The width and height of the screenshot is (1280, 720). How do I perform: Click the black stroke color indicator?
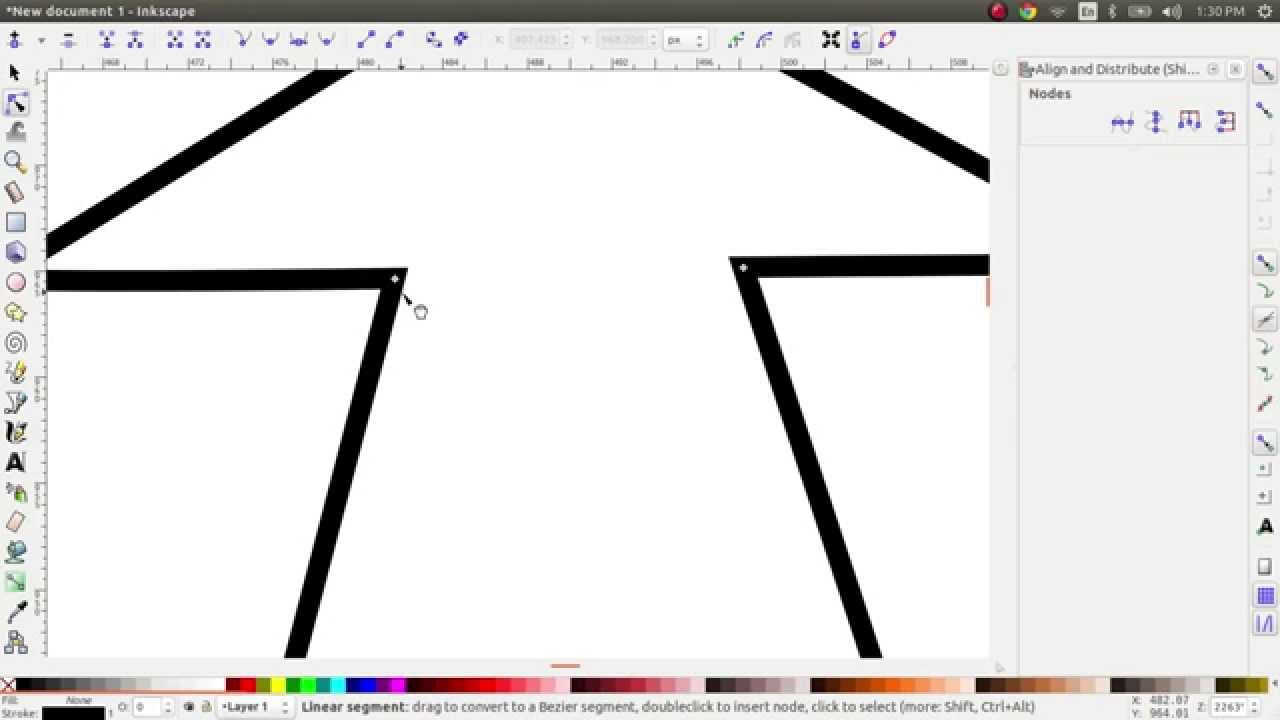[x=73, y=714]
